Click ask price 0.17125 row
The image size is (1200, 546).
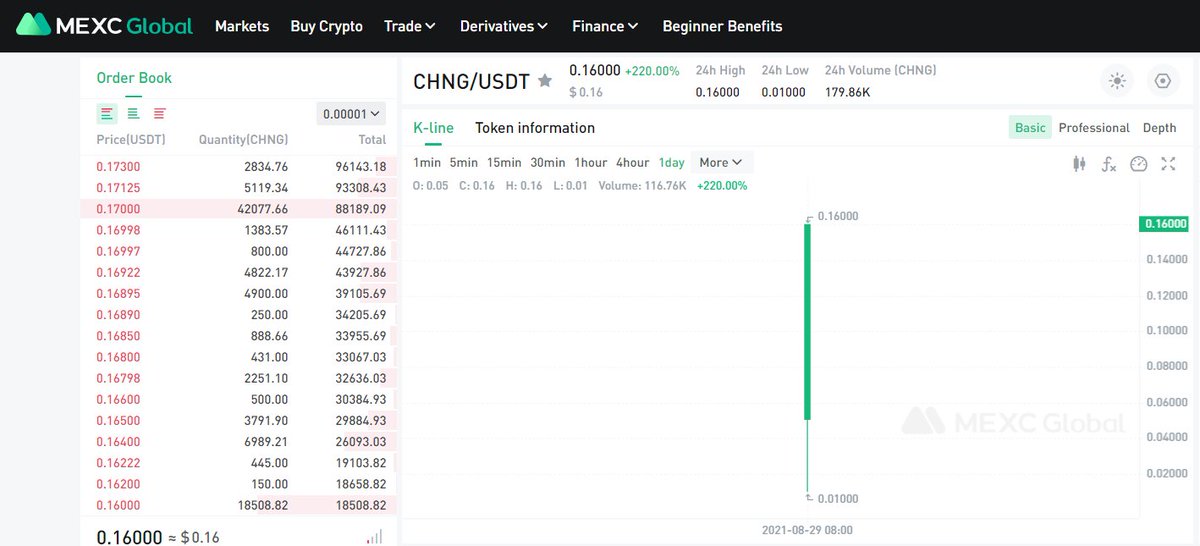tap(238, 188)
